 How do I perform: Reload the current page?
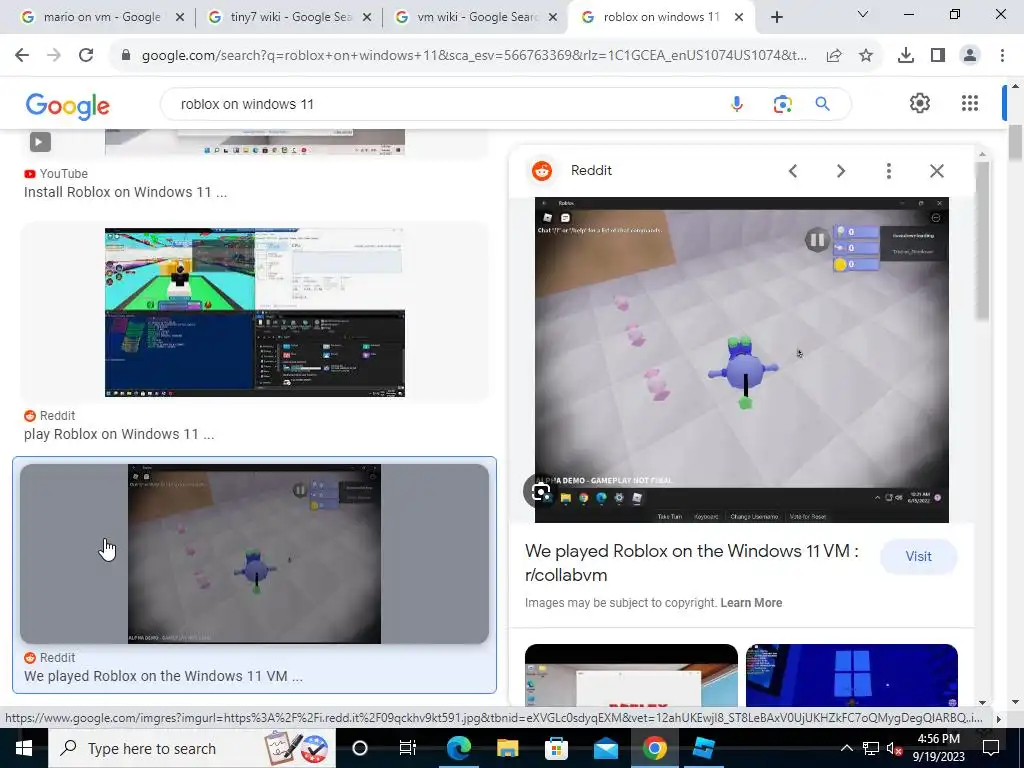pyautogui.click(x=86, y=56)
